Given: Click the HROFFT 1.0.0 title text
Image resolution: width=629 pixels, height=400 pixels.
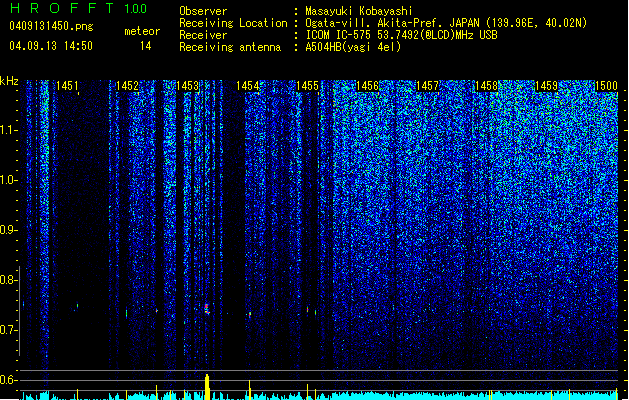Looking at the screenshot, I should coord(79,8).
